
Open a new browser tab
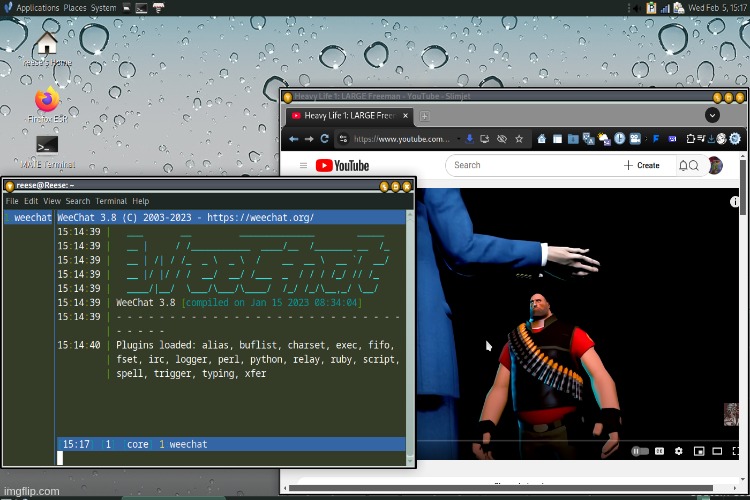tap(424, 116)
